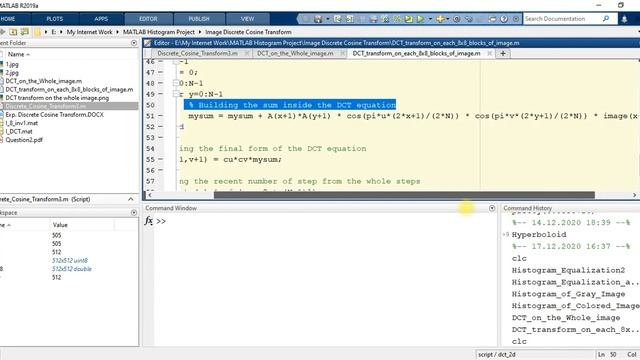Select I_DCT.mat in Current Folder
Image resolution: width=640 pixels, height=360 pixels.
coord(19,131)
